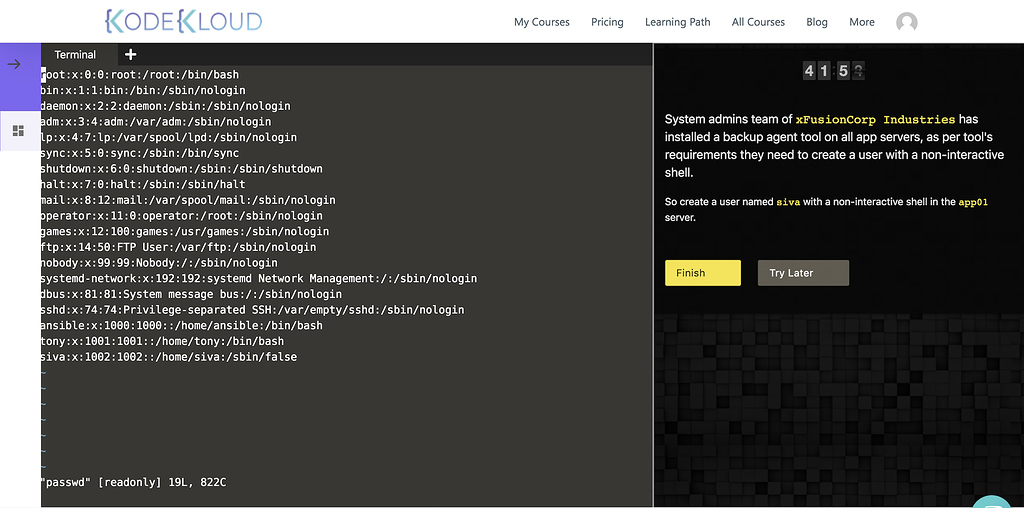The height and width of the screenshot is (508, 1024).
Task: Go to the Pricing page
Action: [x=607, y=22]
